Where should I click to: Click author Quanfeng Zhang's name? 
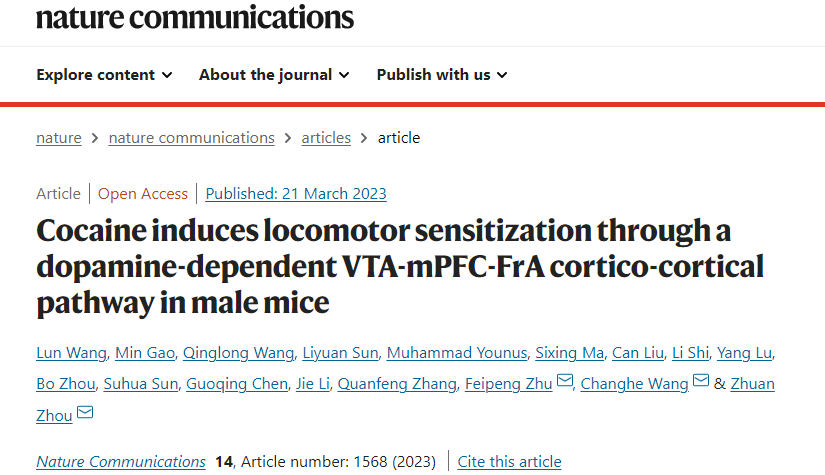(x=397, y=384)
